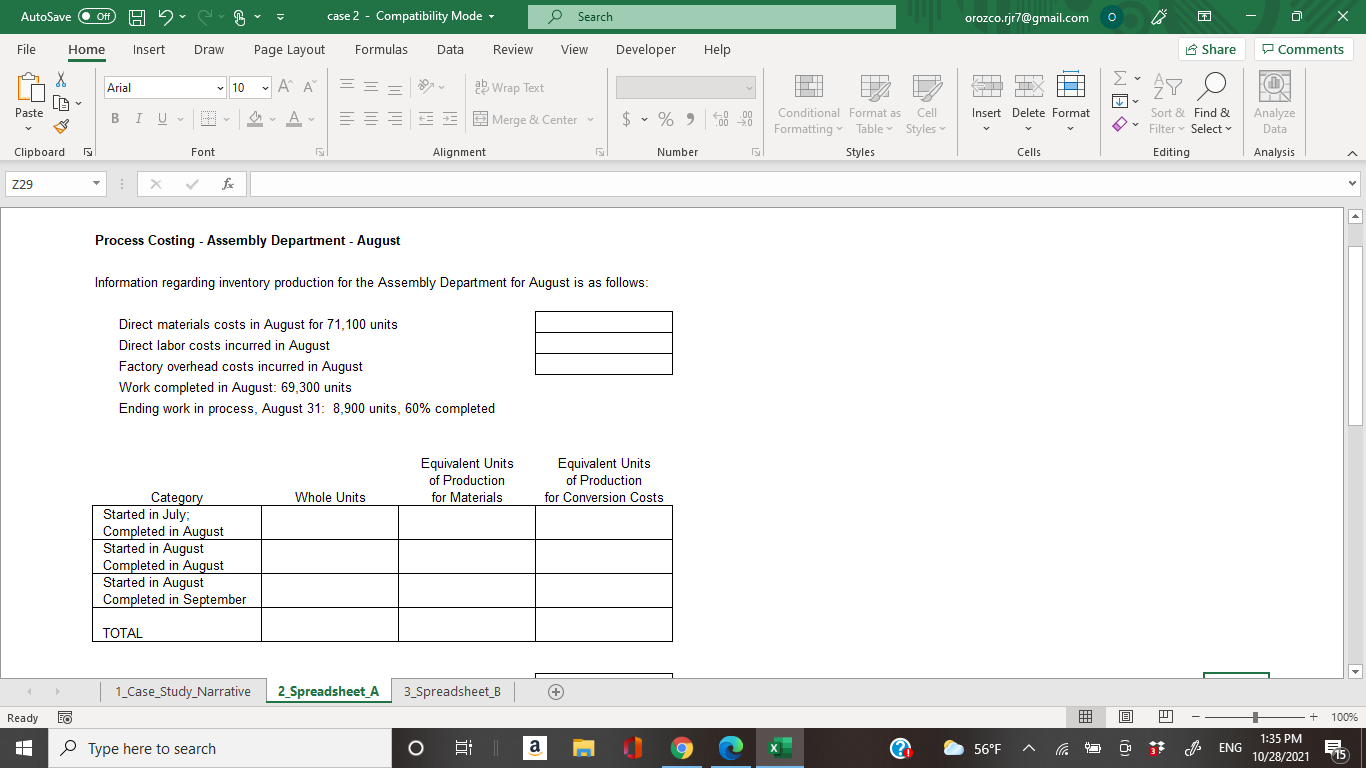
Task: Switch to the Page Layout tab
Action: pos(289,49)
